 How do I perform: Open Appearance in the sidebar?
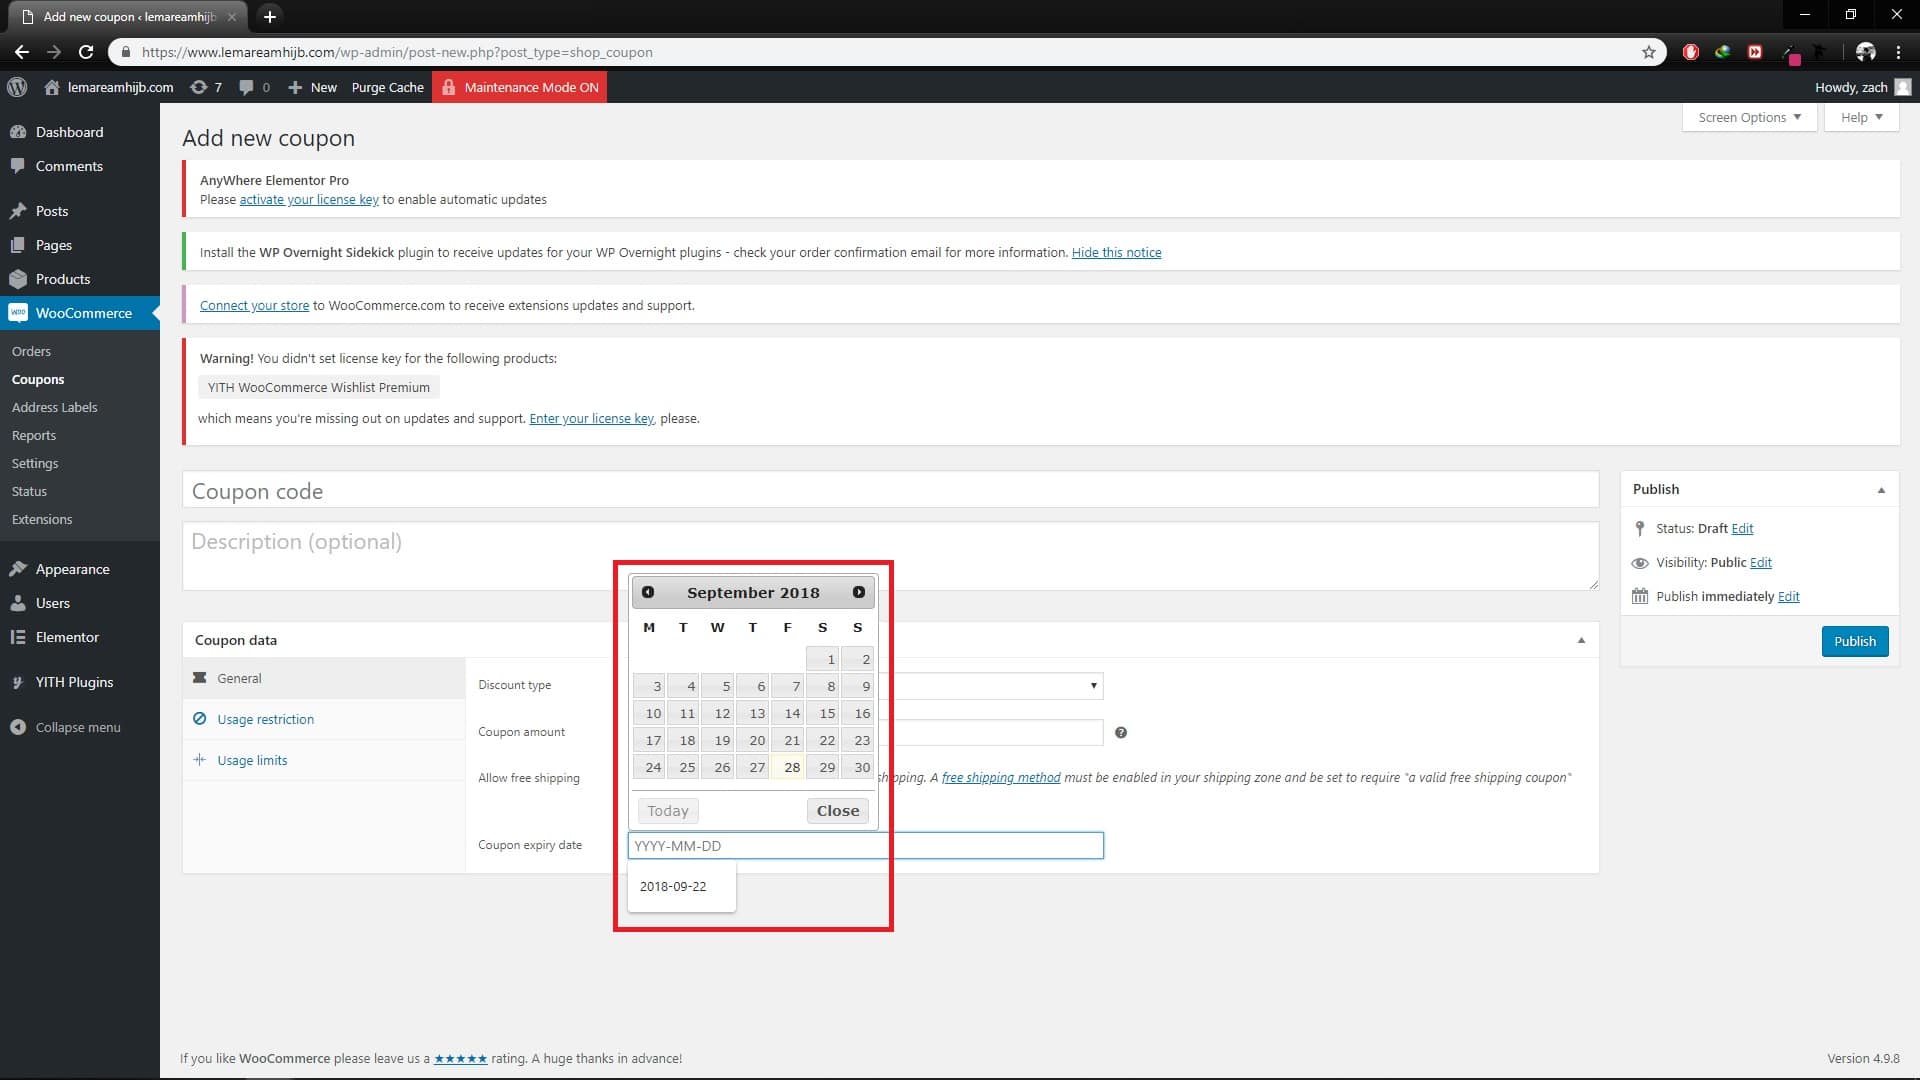pyautogui.click(x=80, y=569)
